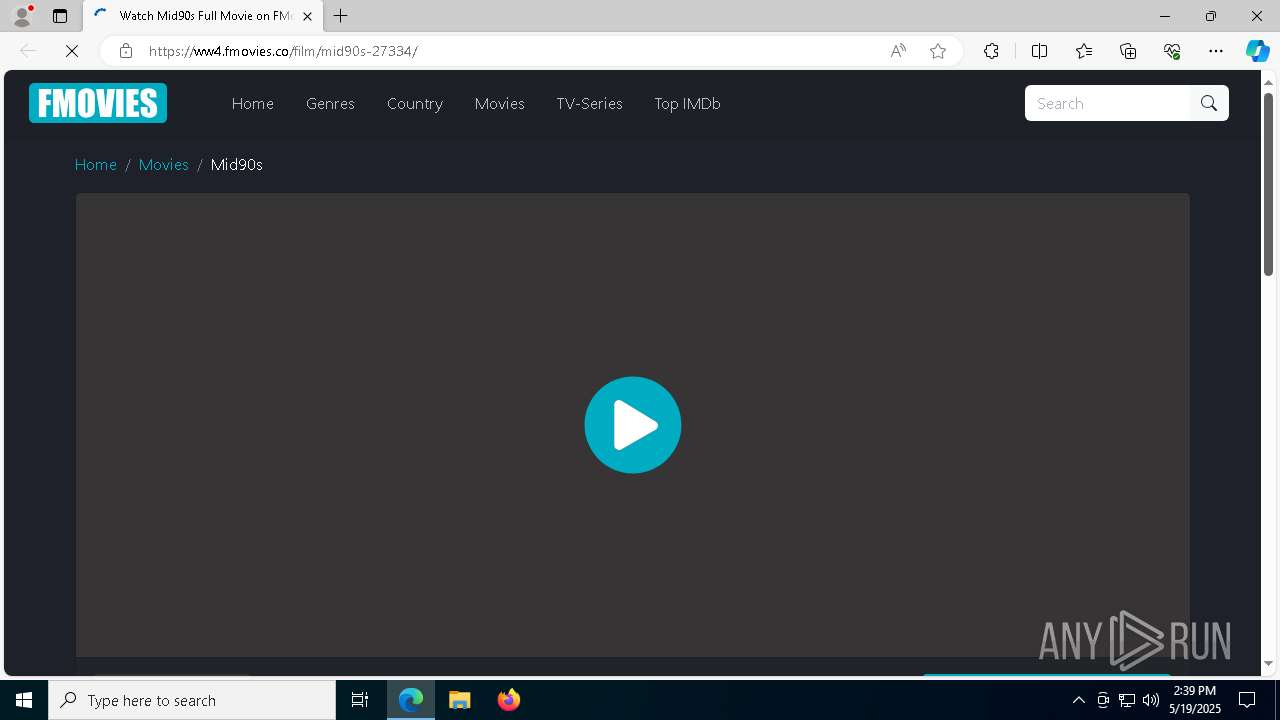
Task: Open the notification center
Action: tap(1247, 700)
